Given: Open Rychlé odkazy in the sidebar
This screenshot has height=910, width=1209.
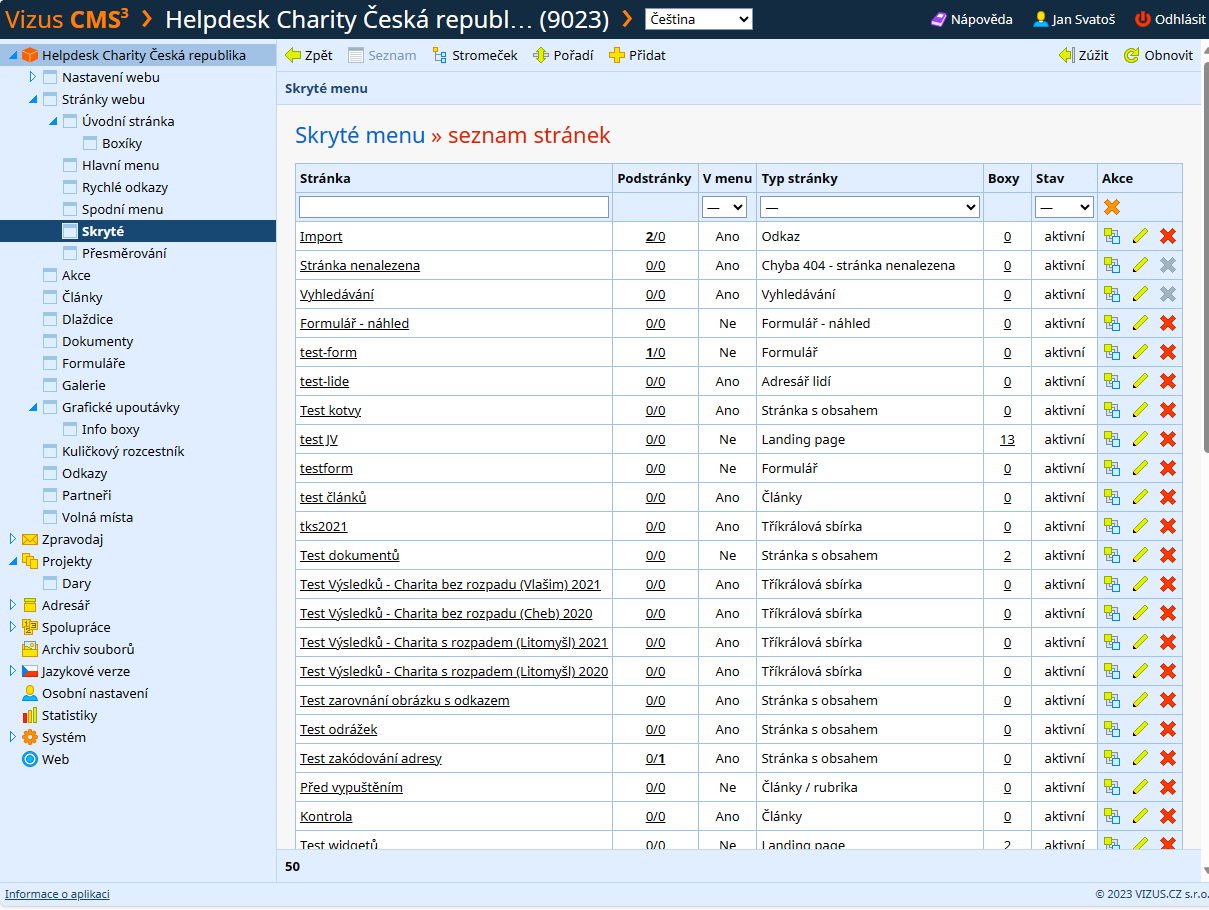Looking at the screenshot, I should coord(125,187).
